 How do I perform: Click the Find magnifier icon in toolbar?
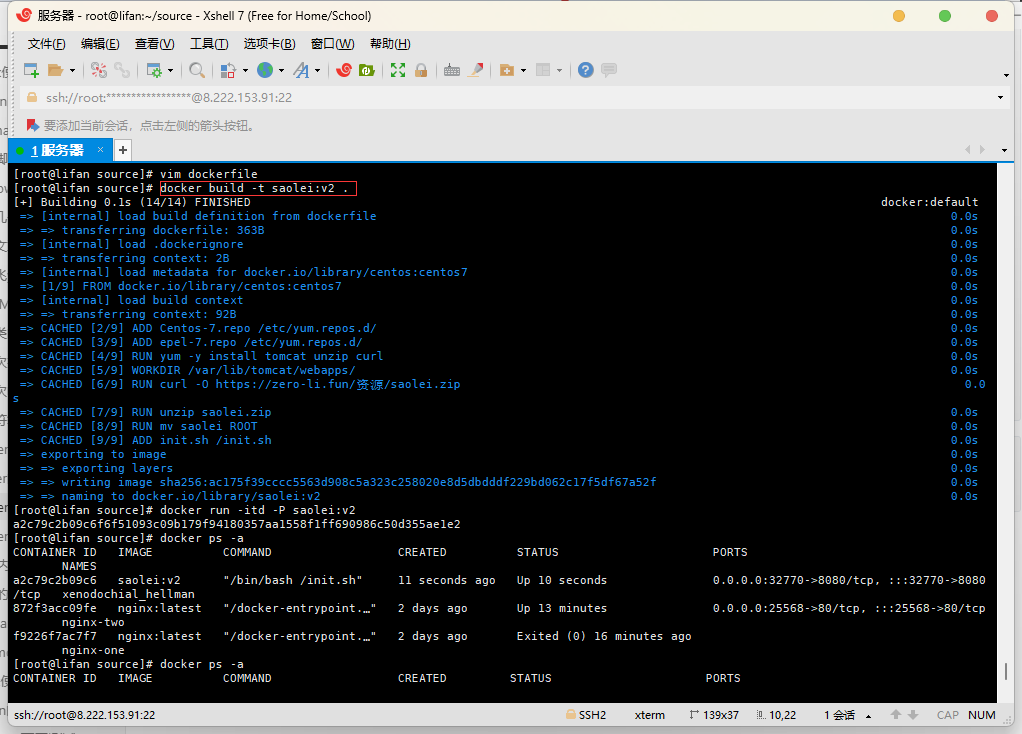(197, 70)
